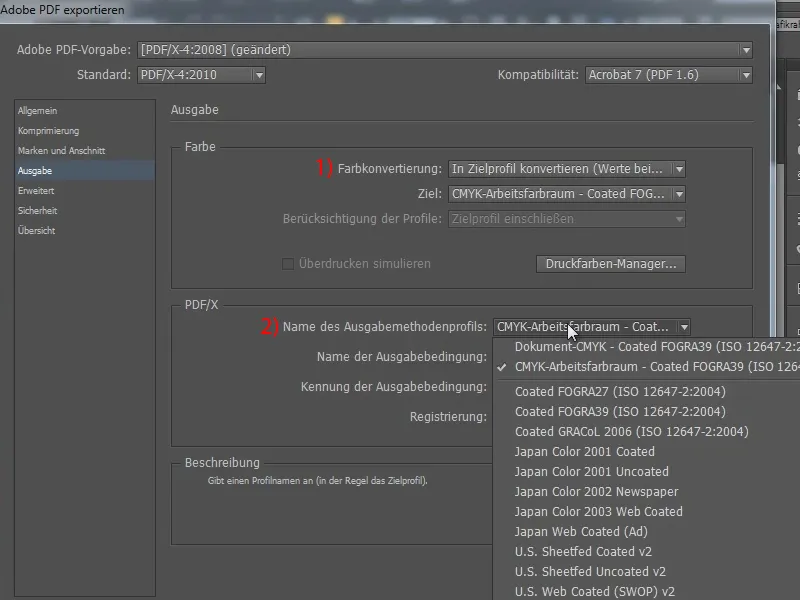
Task: Open the Druckfarben-Manager dialog
Action: tap(611, 264)
